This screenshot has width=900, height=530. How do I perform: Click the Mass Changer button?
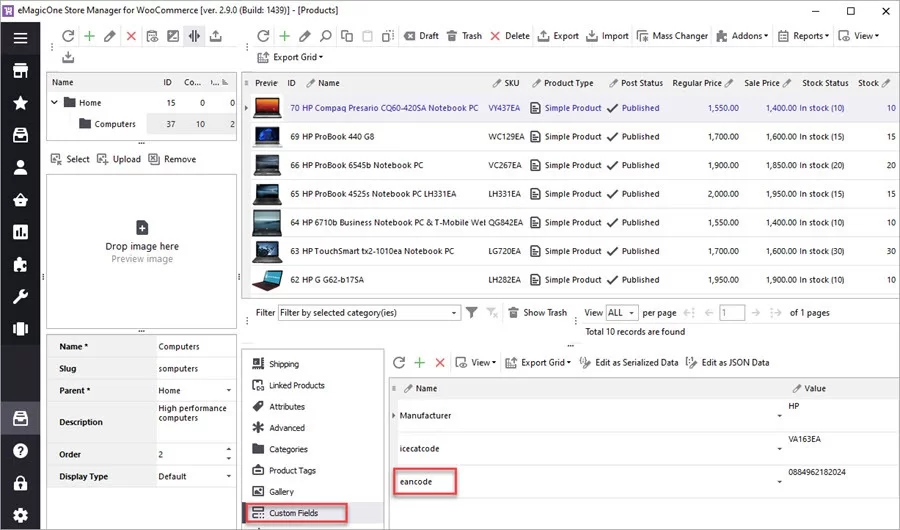(671, 36)
